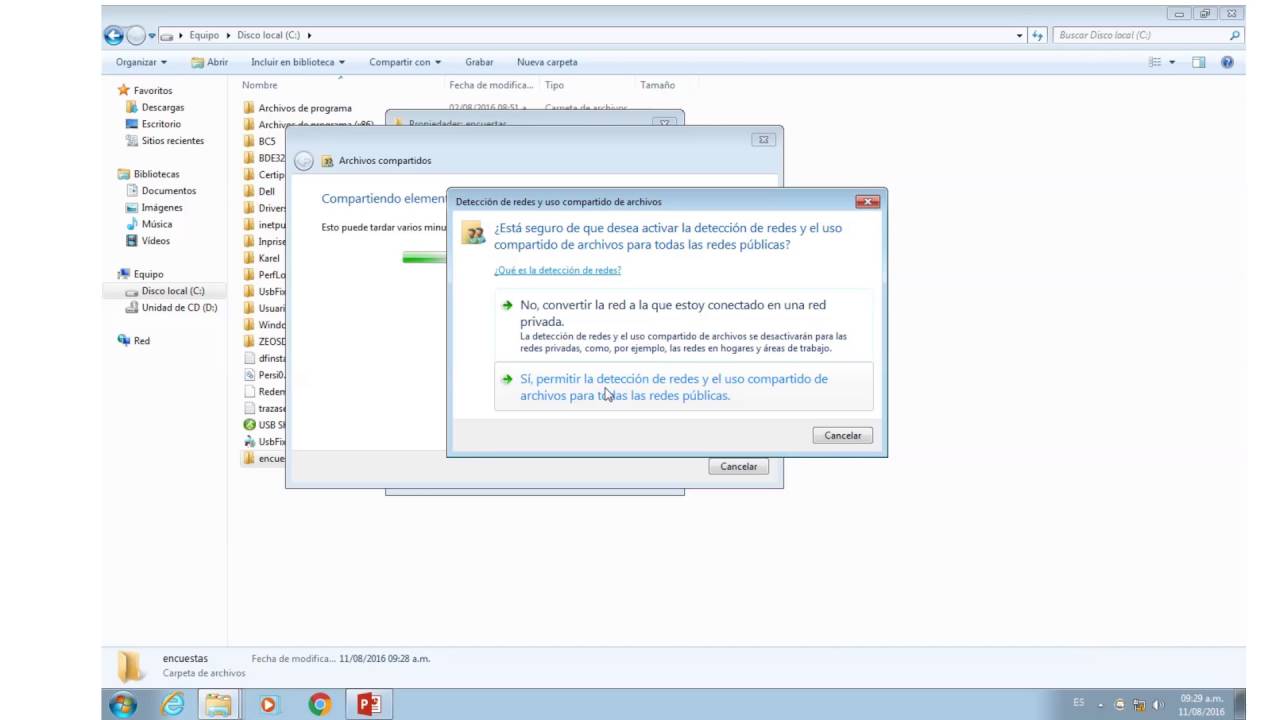
Task: Open PowerPoint taskbar icon
Action: click(369, 705)
